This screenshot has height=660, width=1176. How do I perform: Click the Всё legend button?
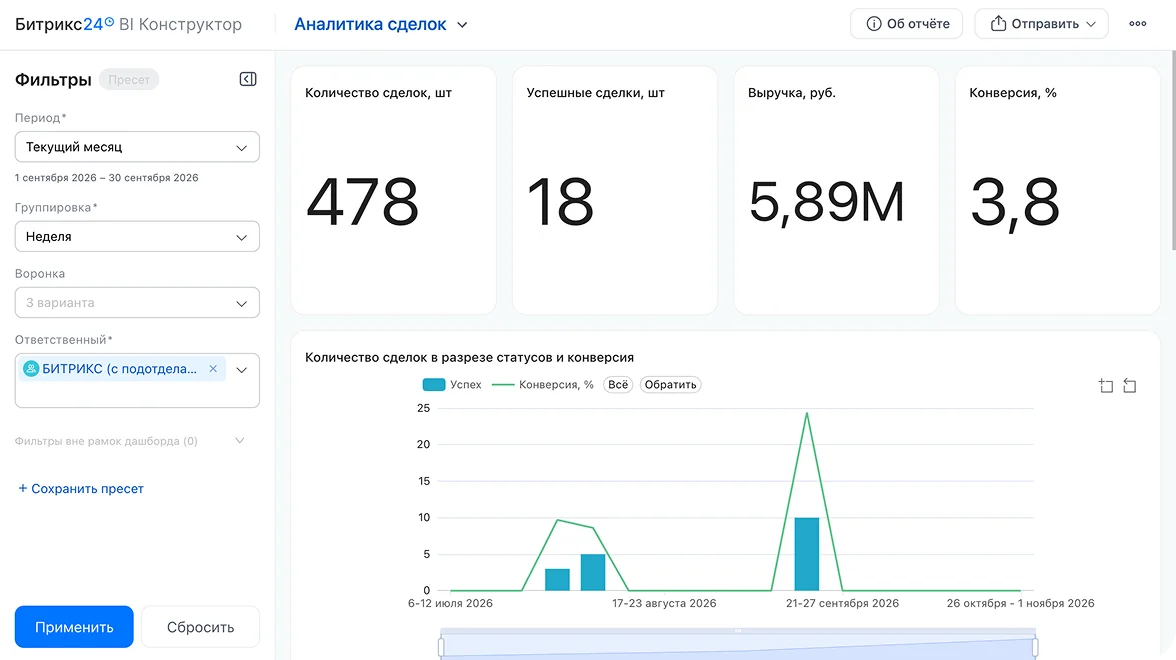point(618,385)
